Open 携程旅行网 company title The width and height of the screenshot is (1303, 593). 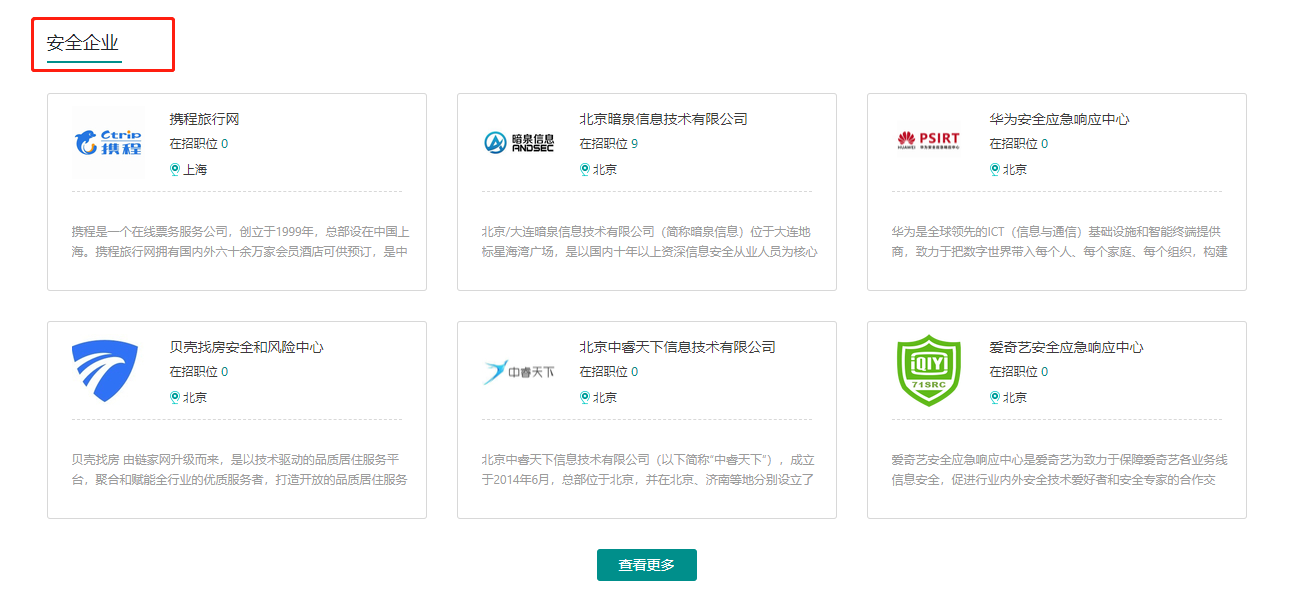point(204,119)
